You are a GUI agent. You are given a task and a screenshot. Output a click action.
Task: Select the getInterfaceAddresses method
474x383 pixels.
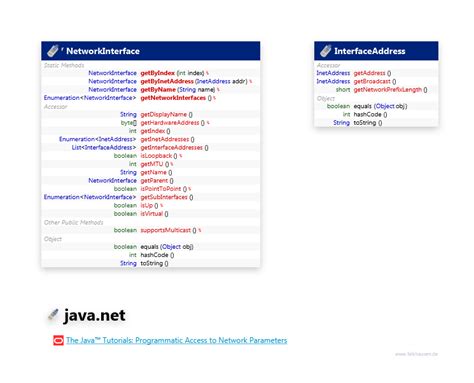click(171, 147)
